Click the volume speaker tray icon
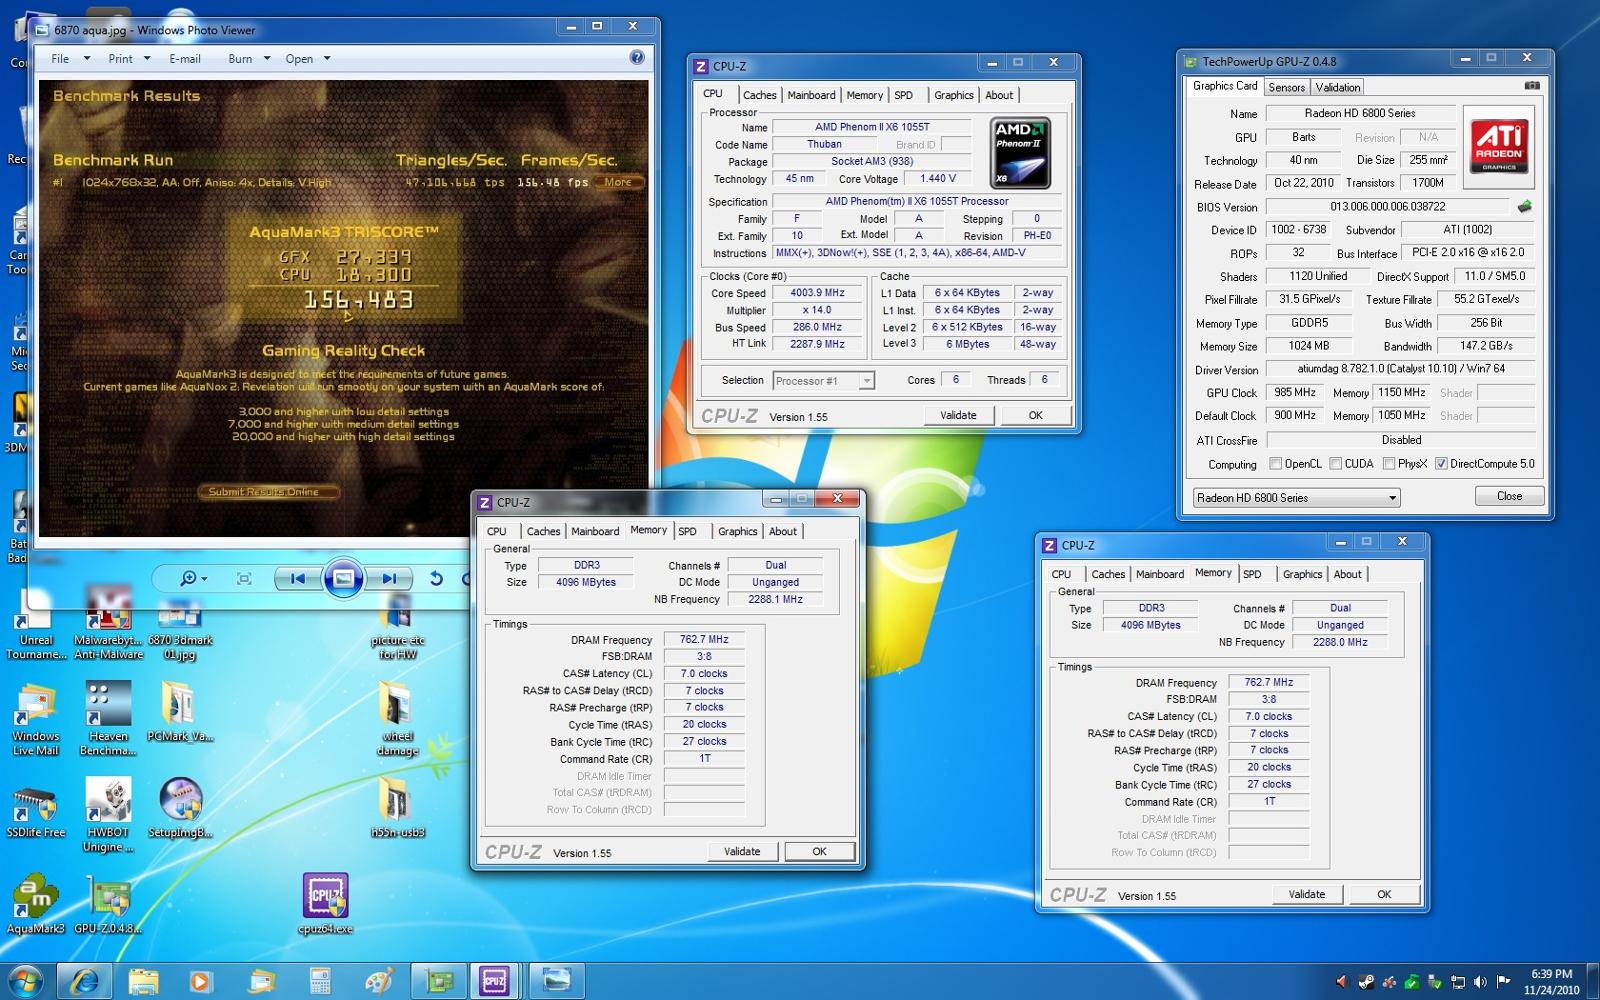This screenshot has height=1000, width=1600. [1480, 982]
